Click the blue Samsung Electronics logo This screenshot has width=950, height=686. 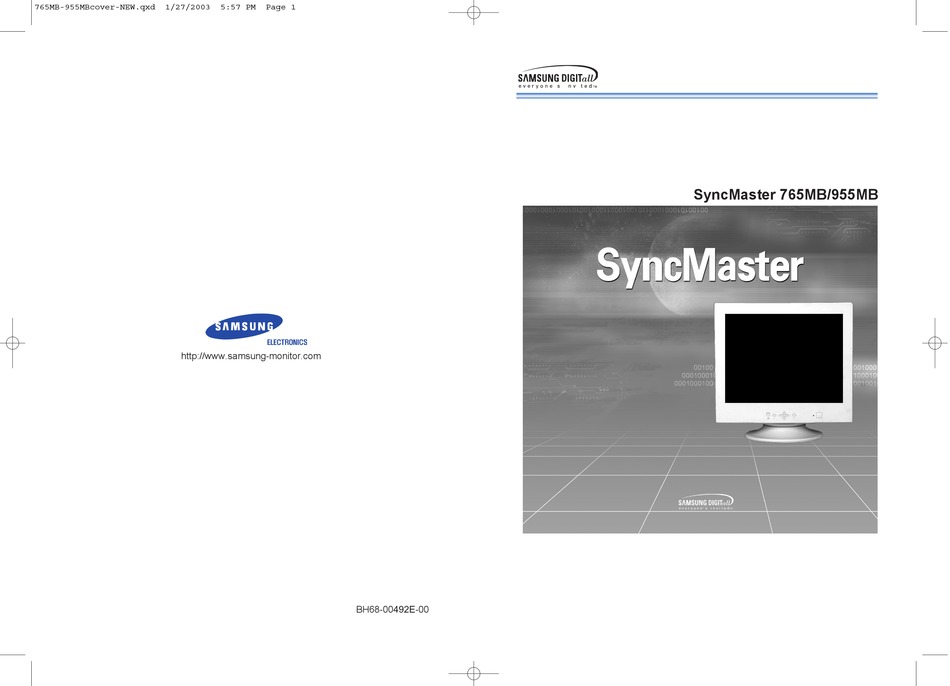point(256,329)
